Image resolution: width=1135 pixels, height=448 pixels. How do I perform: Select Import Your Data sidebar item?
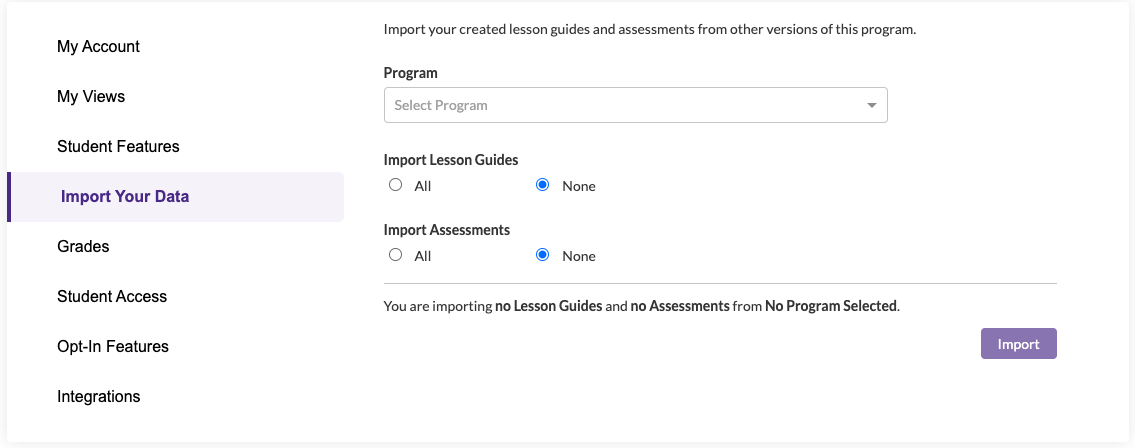point(125,197)
